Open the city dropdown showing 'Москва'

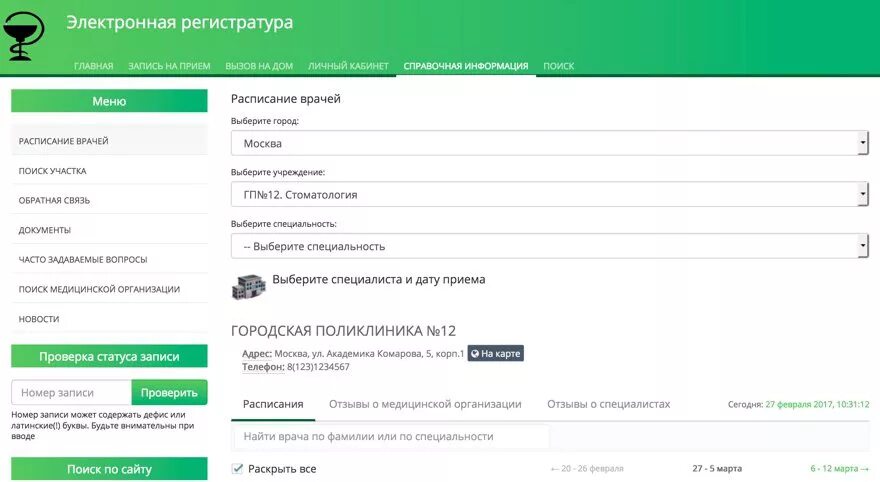pyautogui.click(x=549, y=143)
